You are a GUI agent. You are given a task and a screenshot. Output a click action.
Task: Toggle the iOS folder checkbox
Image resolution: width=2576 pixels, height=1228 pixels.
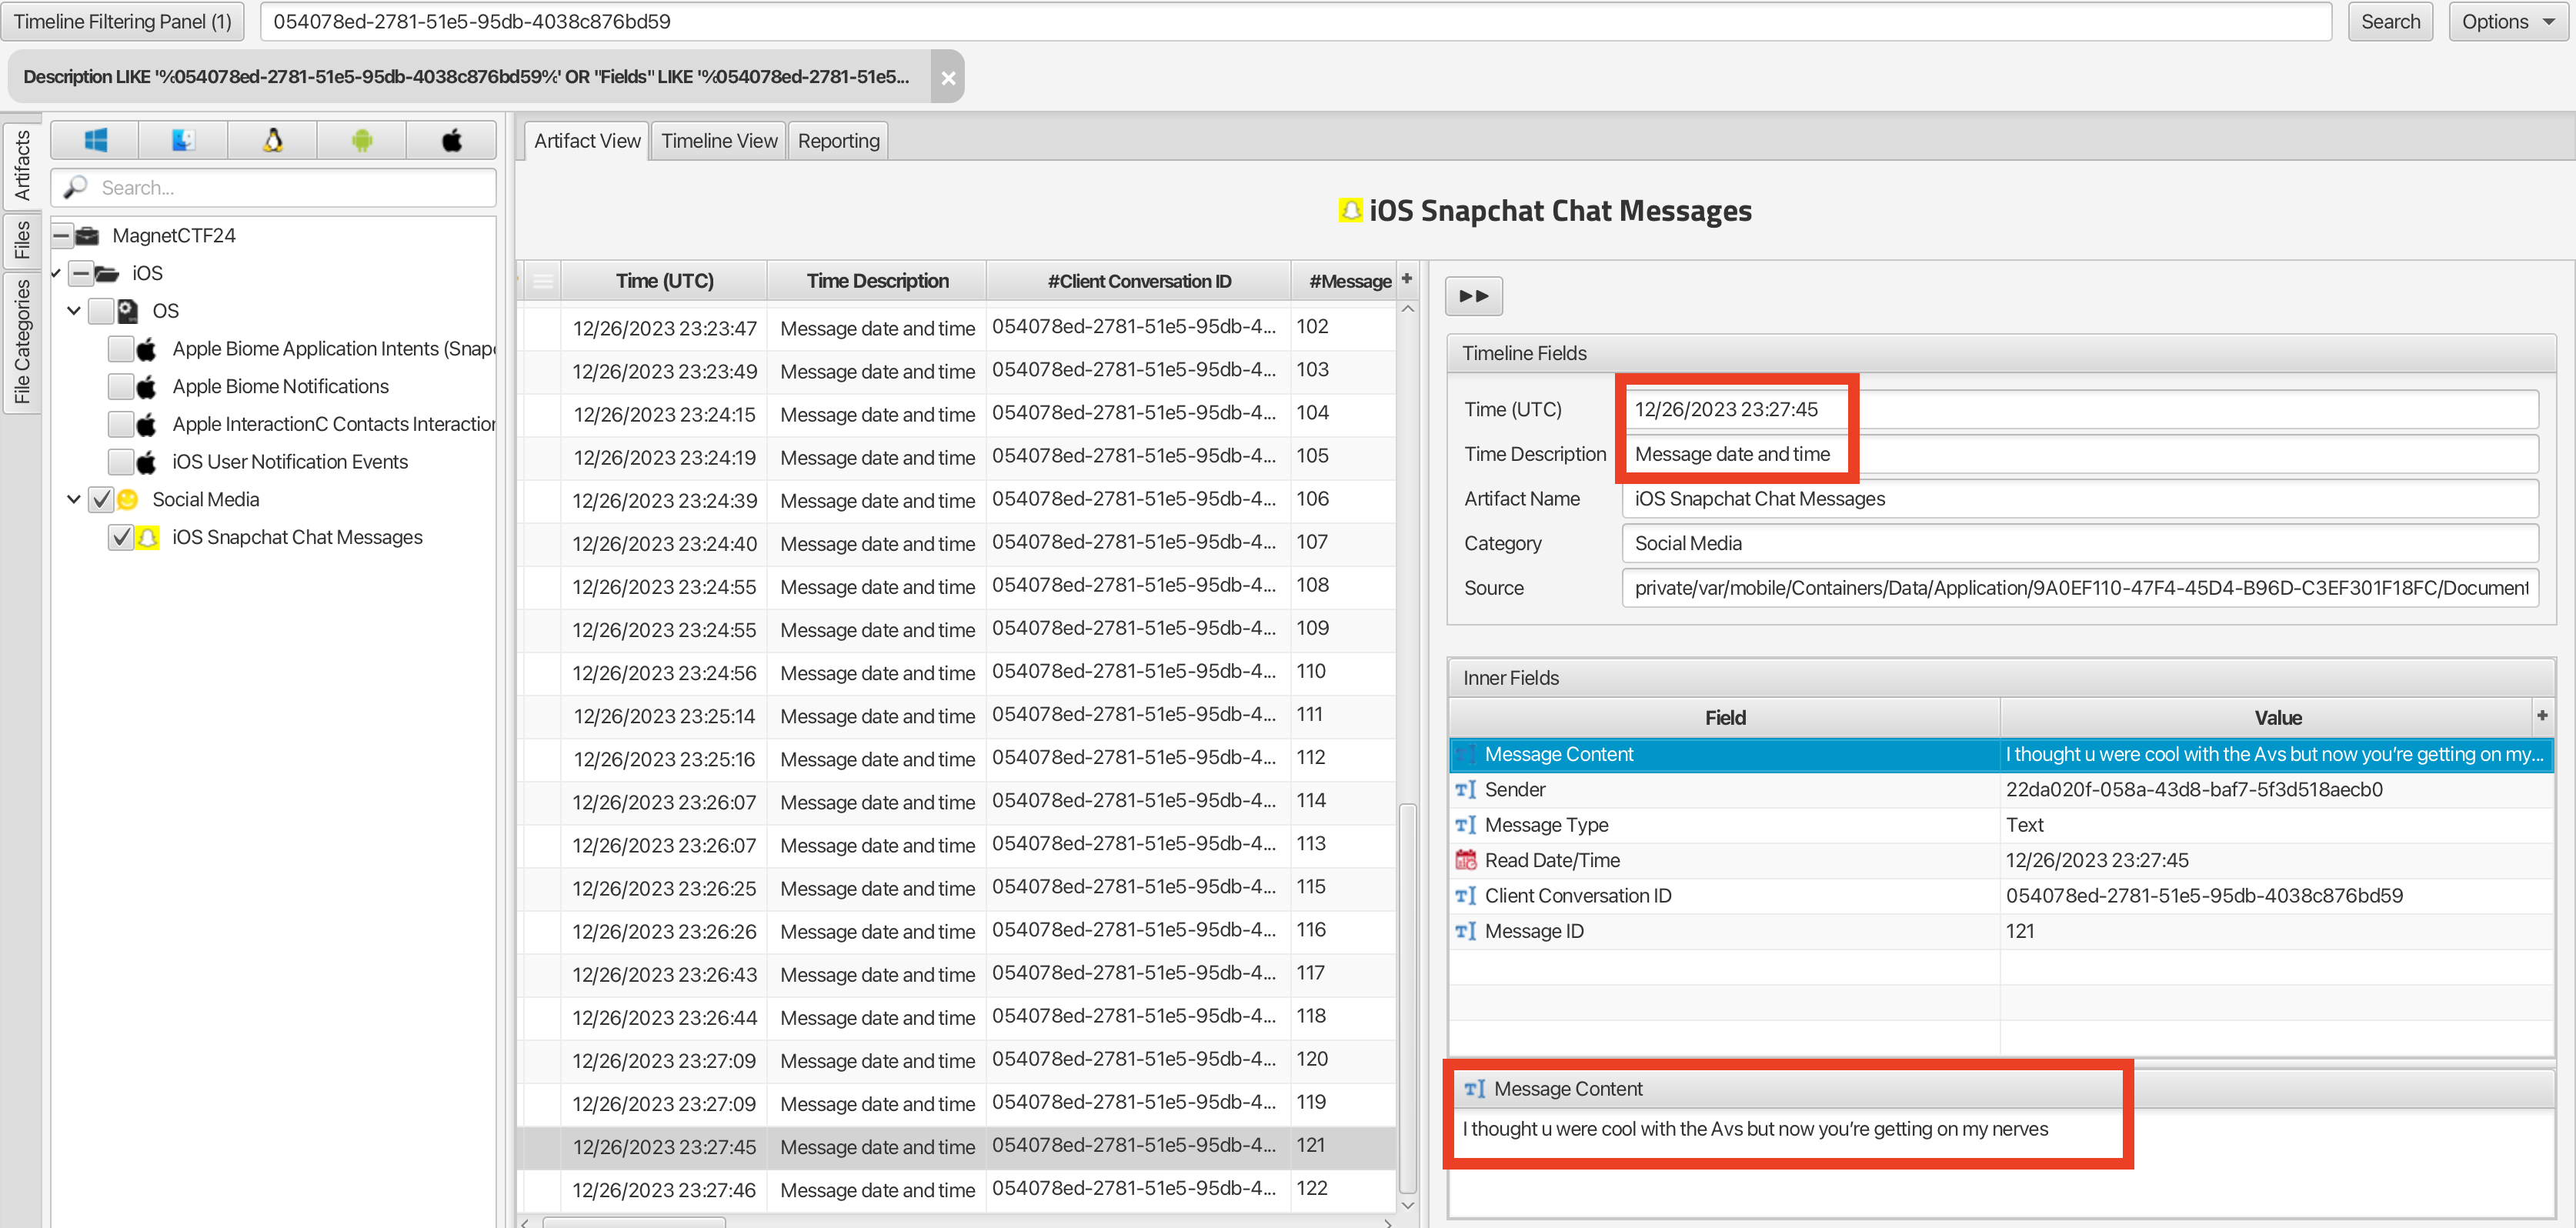pyautogui.click(x=82, y=274)
